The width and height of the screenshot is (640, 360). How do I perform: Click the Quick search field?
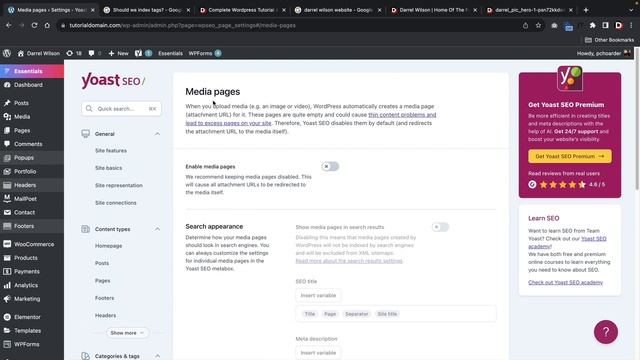click(x=121, y=109)
